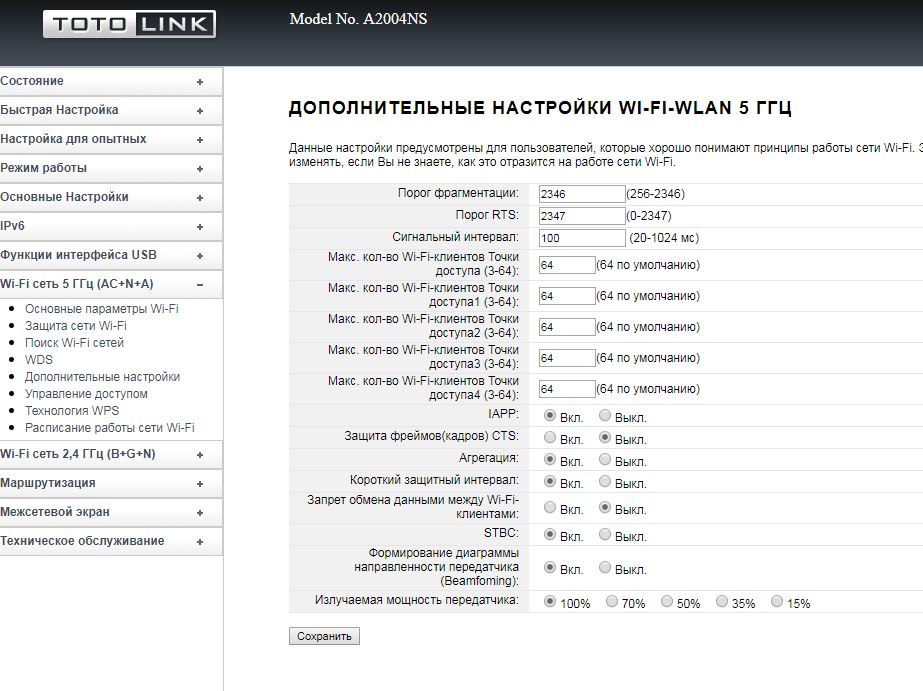
Task: Select 15% transmitter power option
Action: (777, 602)
